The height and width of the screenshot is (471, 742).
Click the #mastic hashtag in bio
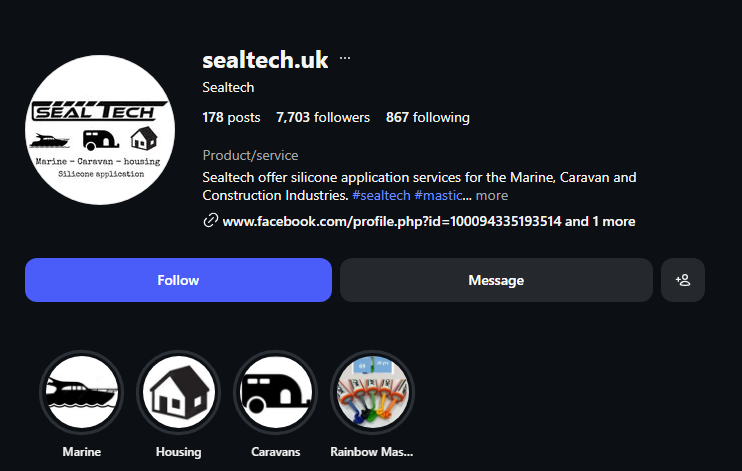pyautogui.click(x=438, y=195)
